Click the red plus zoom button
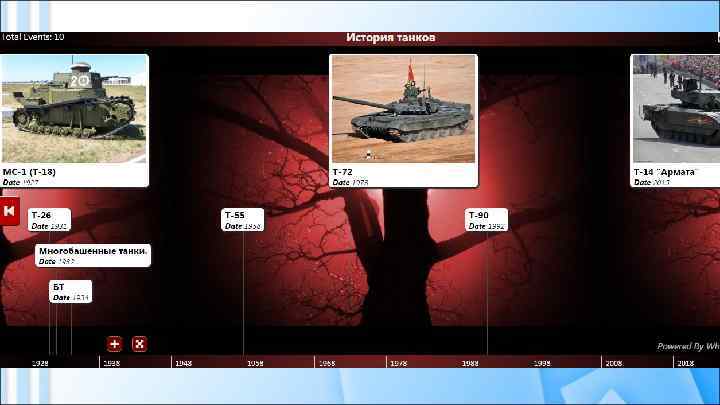This screenshot has width=720, height=405. coord(114,343)
